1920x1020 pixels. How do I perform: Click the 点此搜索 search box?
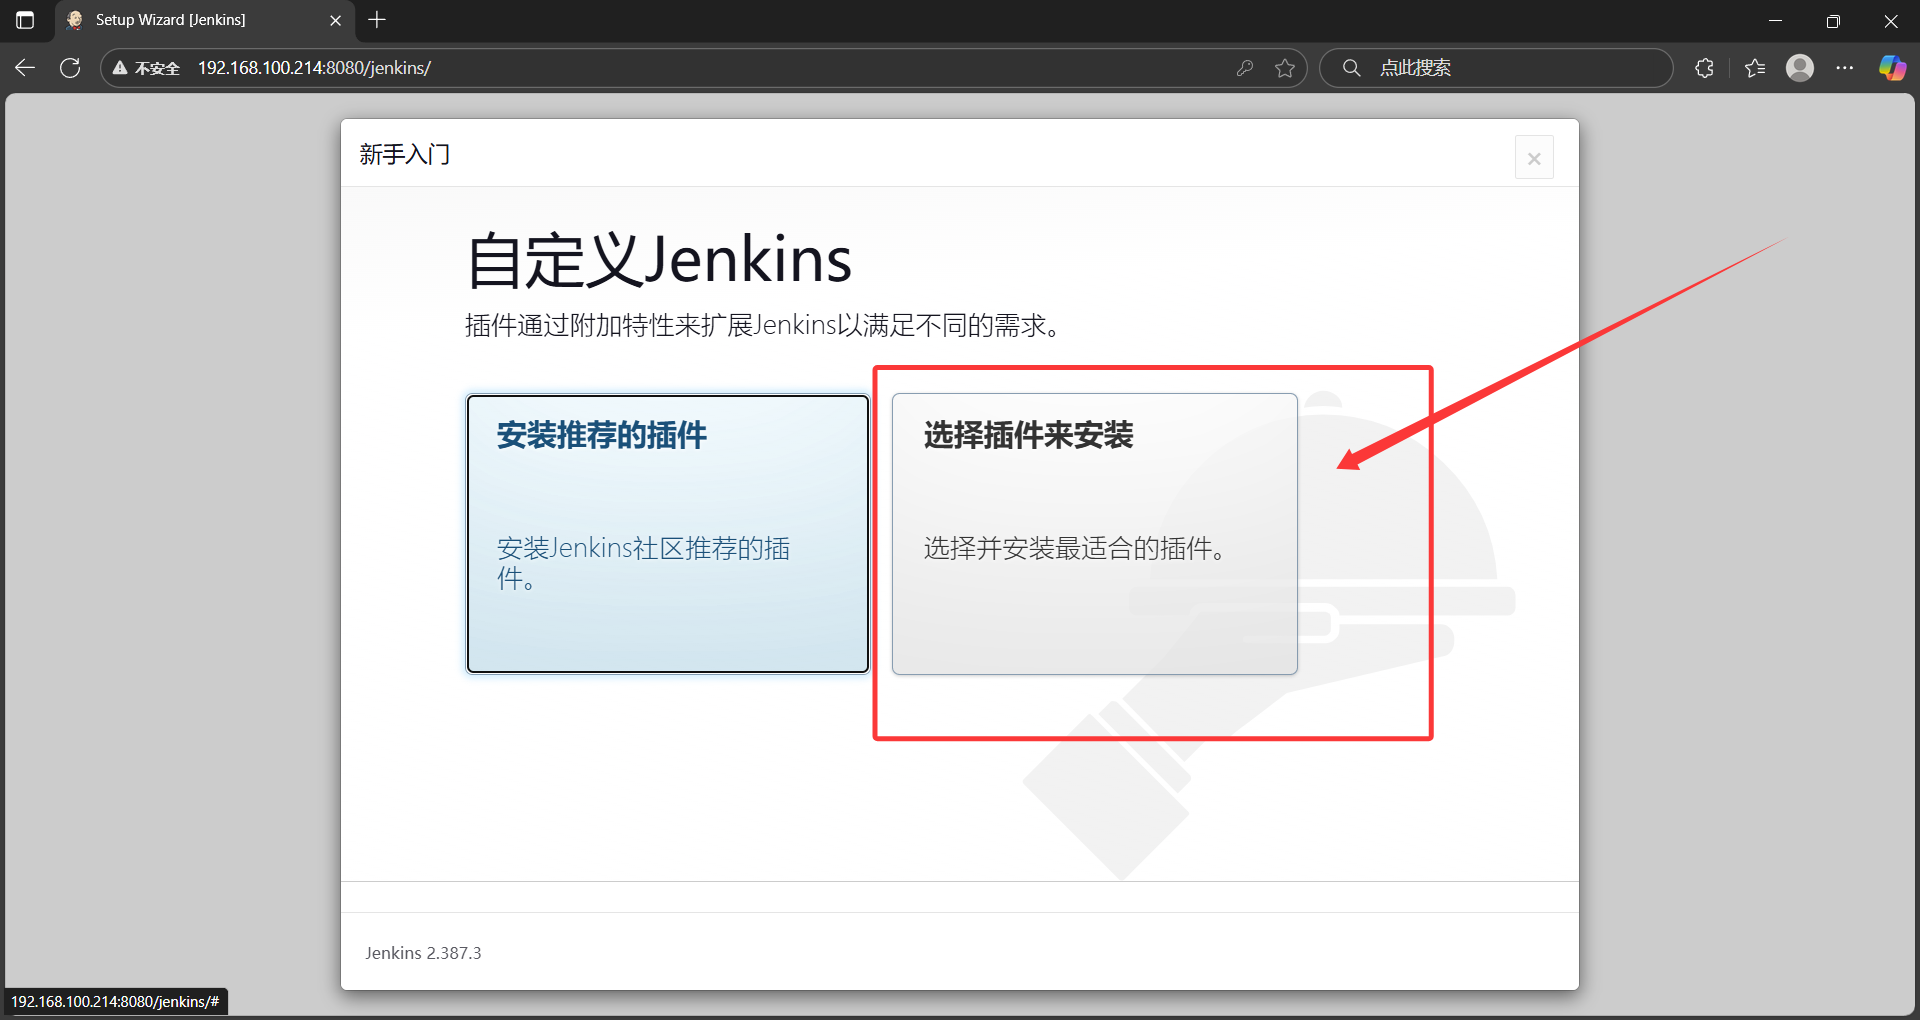(1496, 68)
